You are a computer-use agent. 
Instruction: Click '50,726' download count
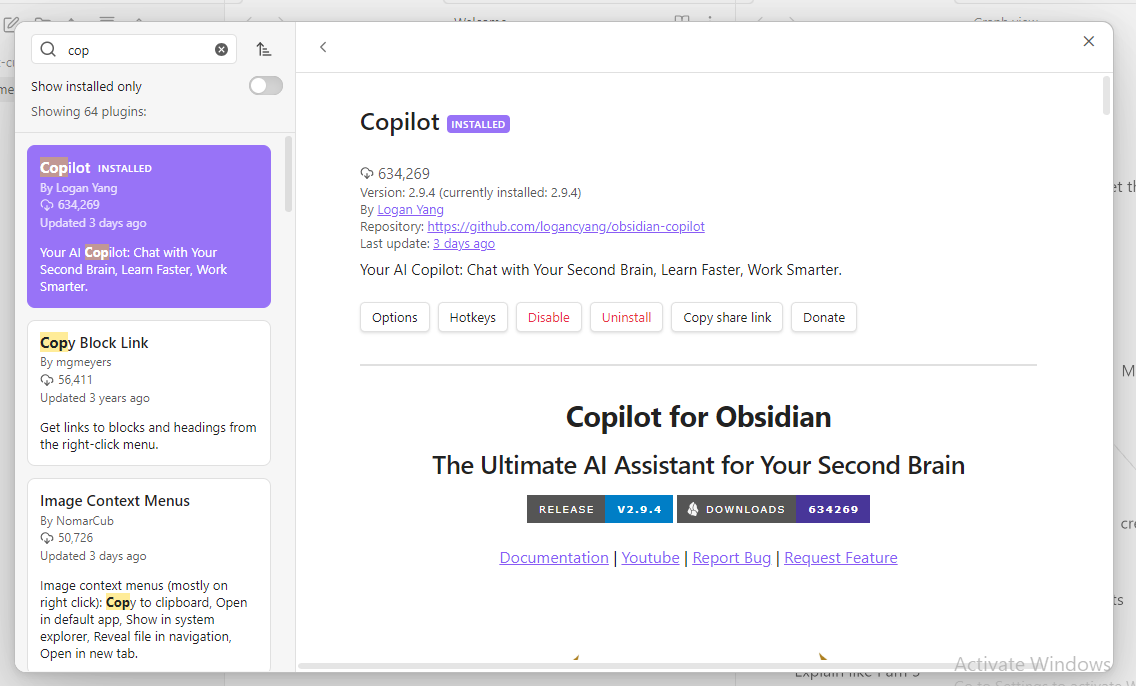click(75, 537)
